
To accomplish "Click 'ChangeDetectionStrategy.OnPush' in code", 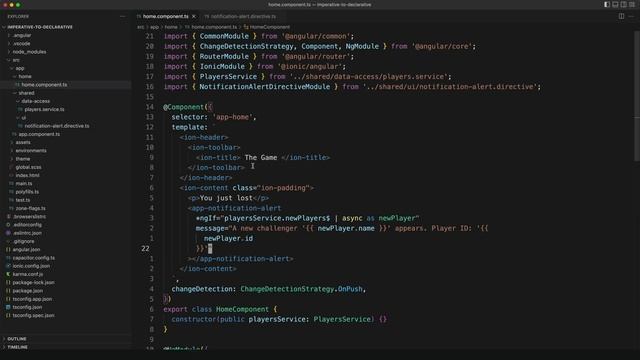I will tap(301, 289).
